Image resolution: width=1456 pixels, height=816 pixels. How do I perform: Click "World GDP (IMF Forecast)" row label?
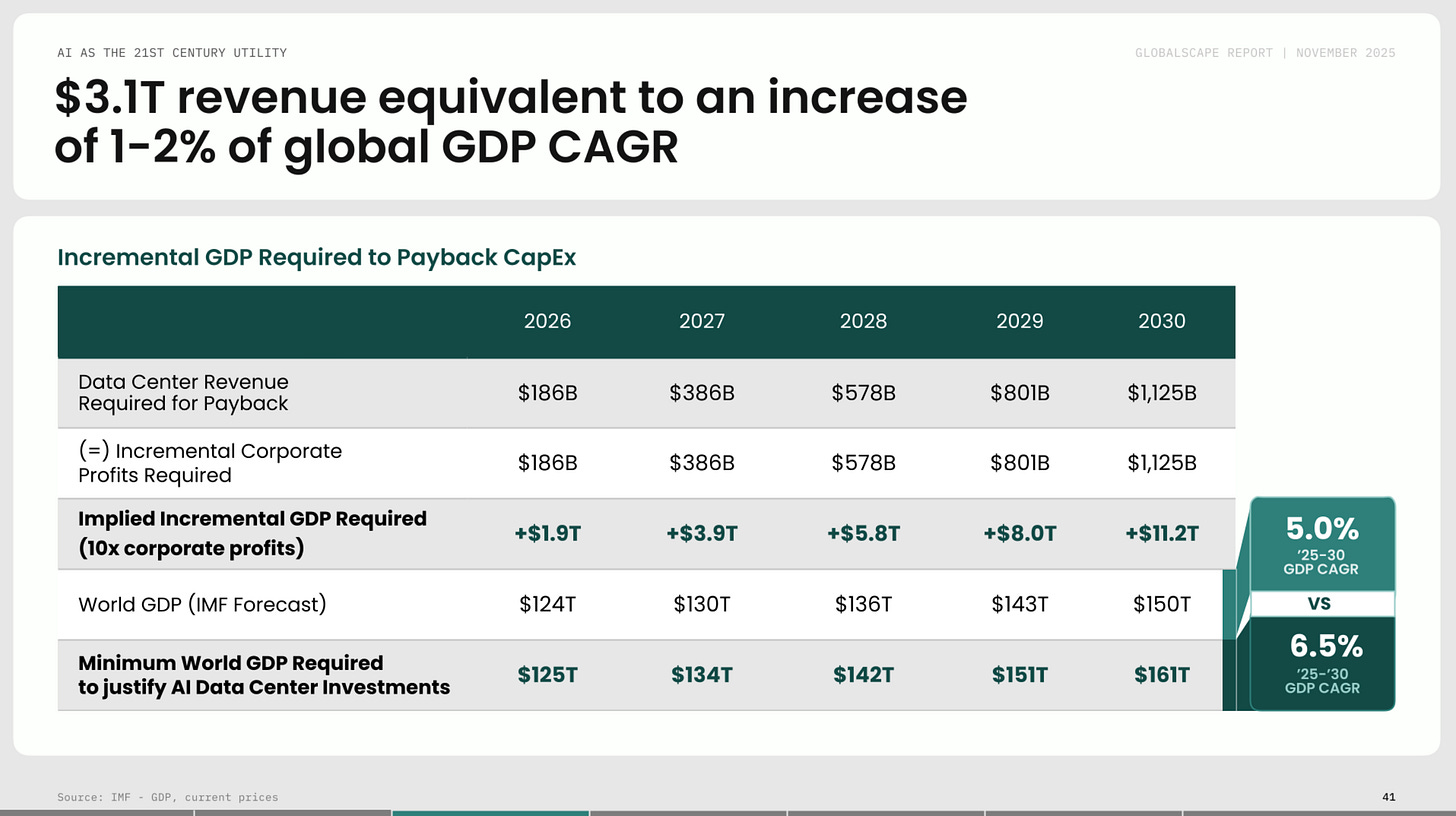202,604
